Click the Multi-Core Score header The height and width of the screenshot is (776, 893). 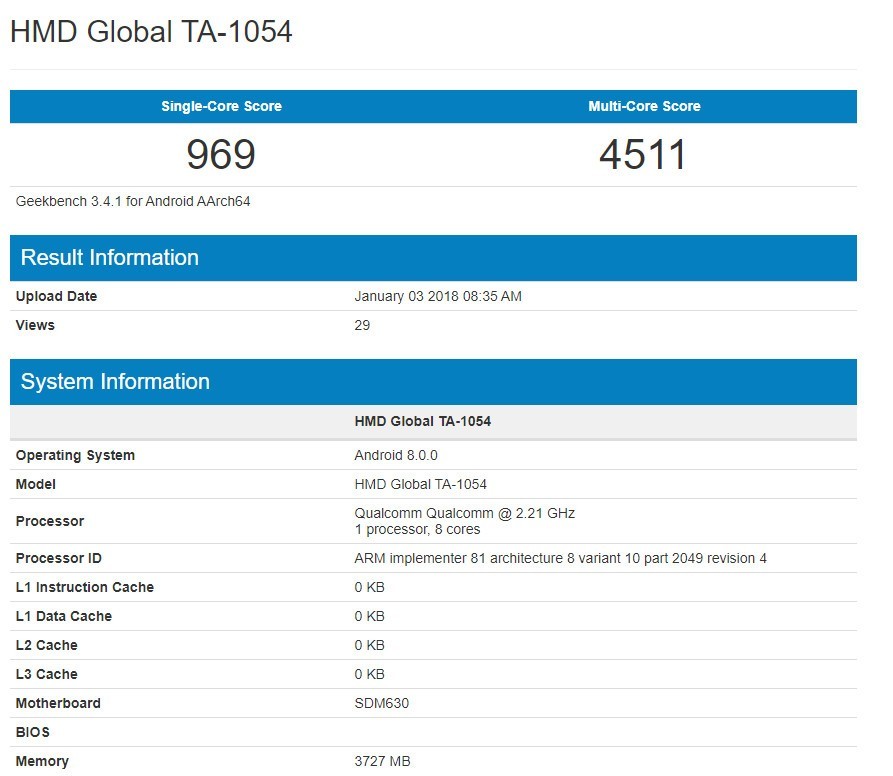[644, 106]
